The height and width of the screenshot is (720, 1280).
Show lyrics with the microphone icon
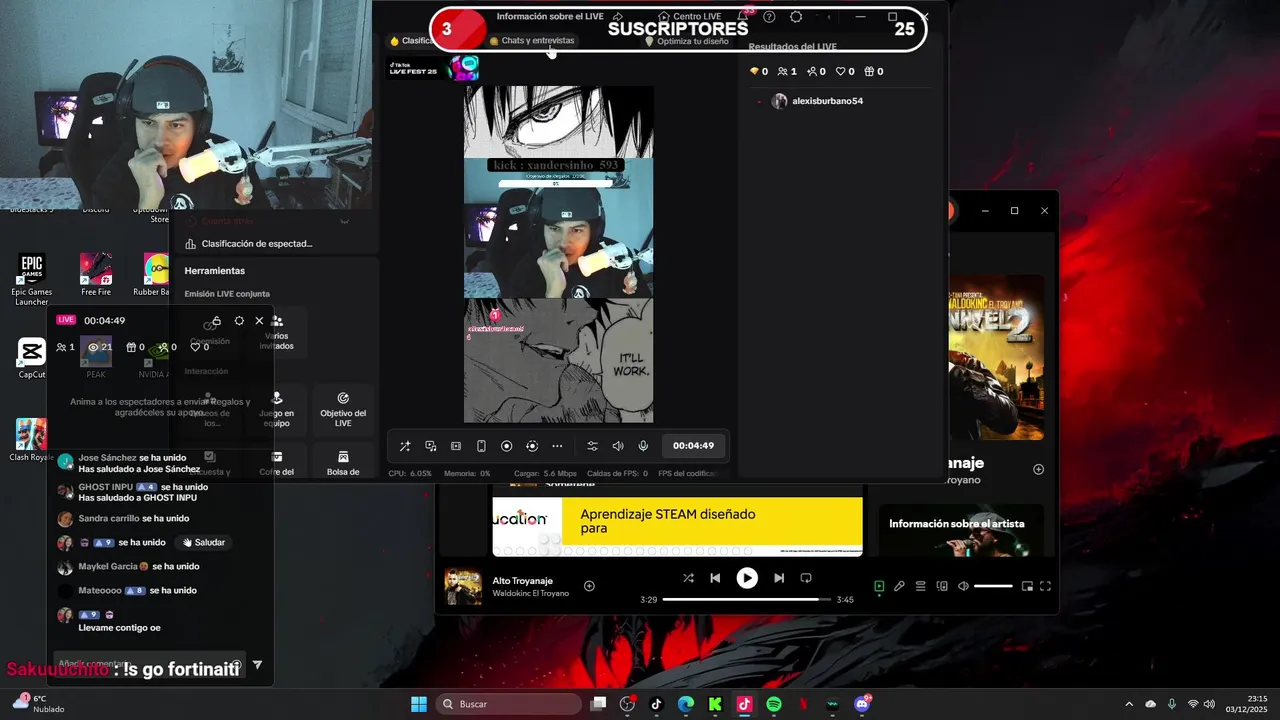pos(899,586)
